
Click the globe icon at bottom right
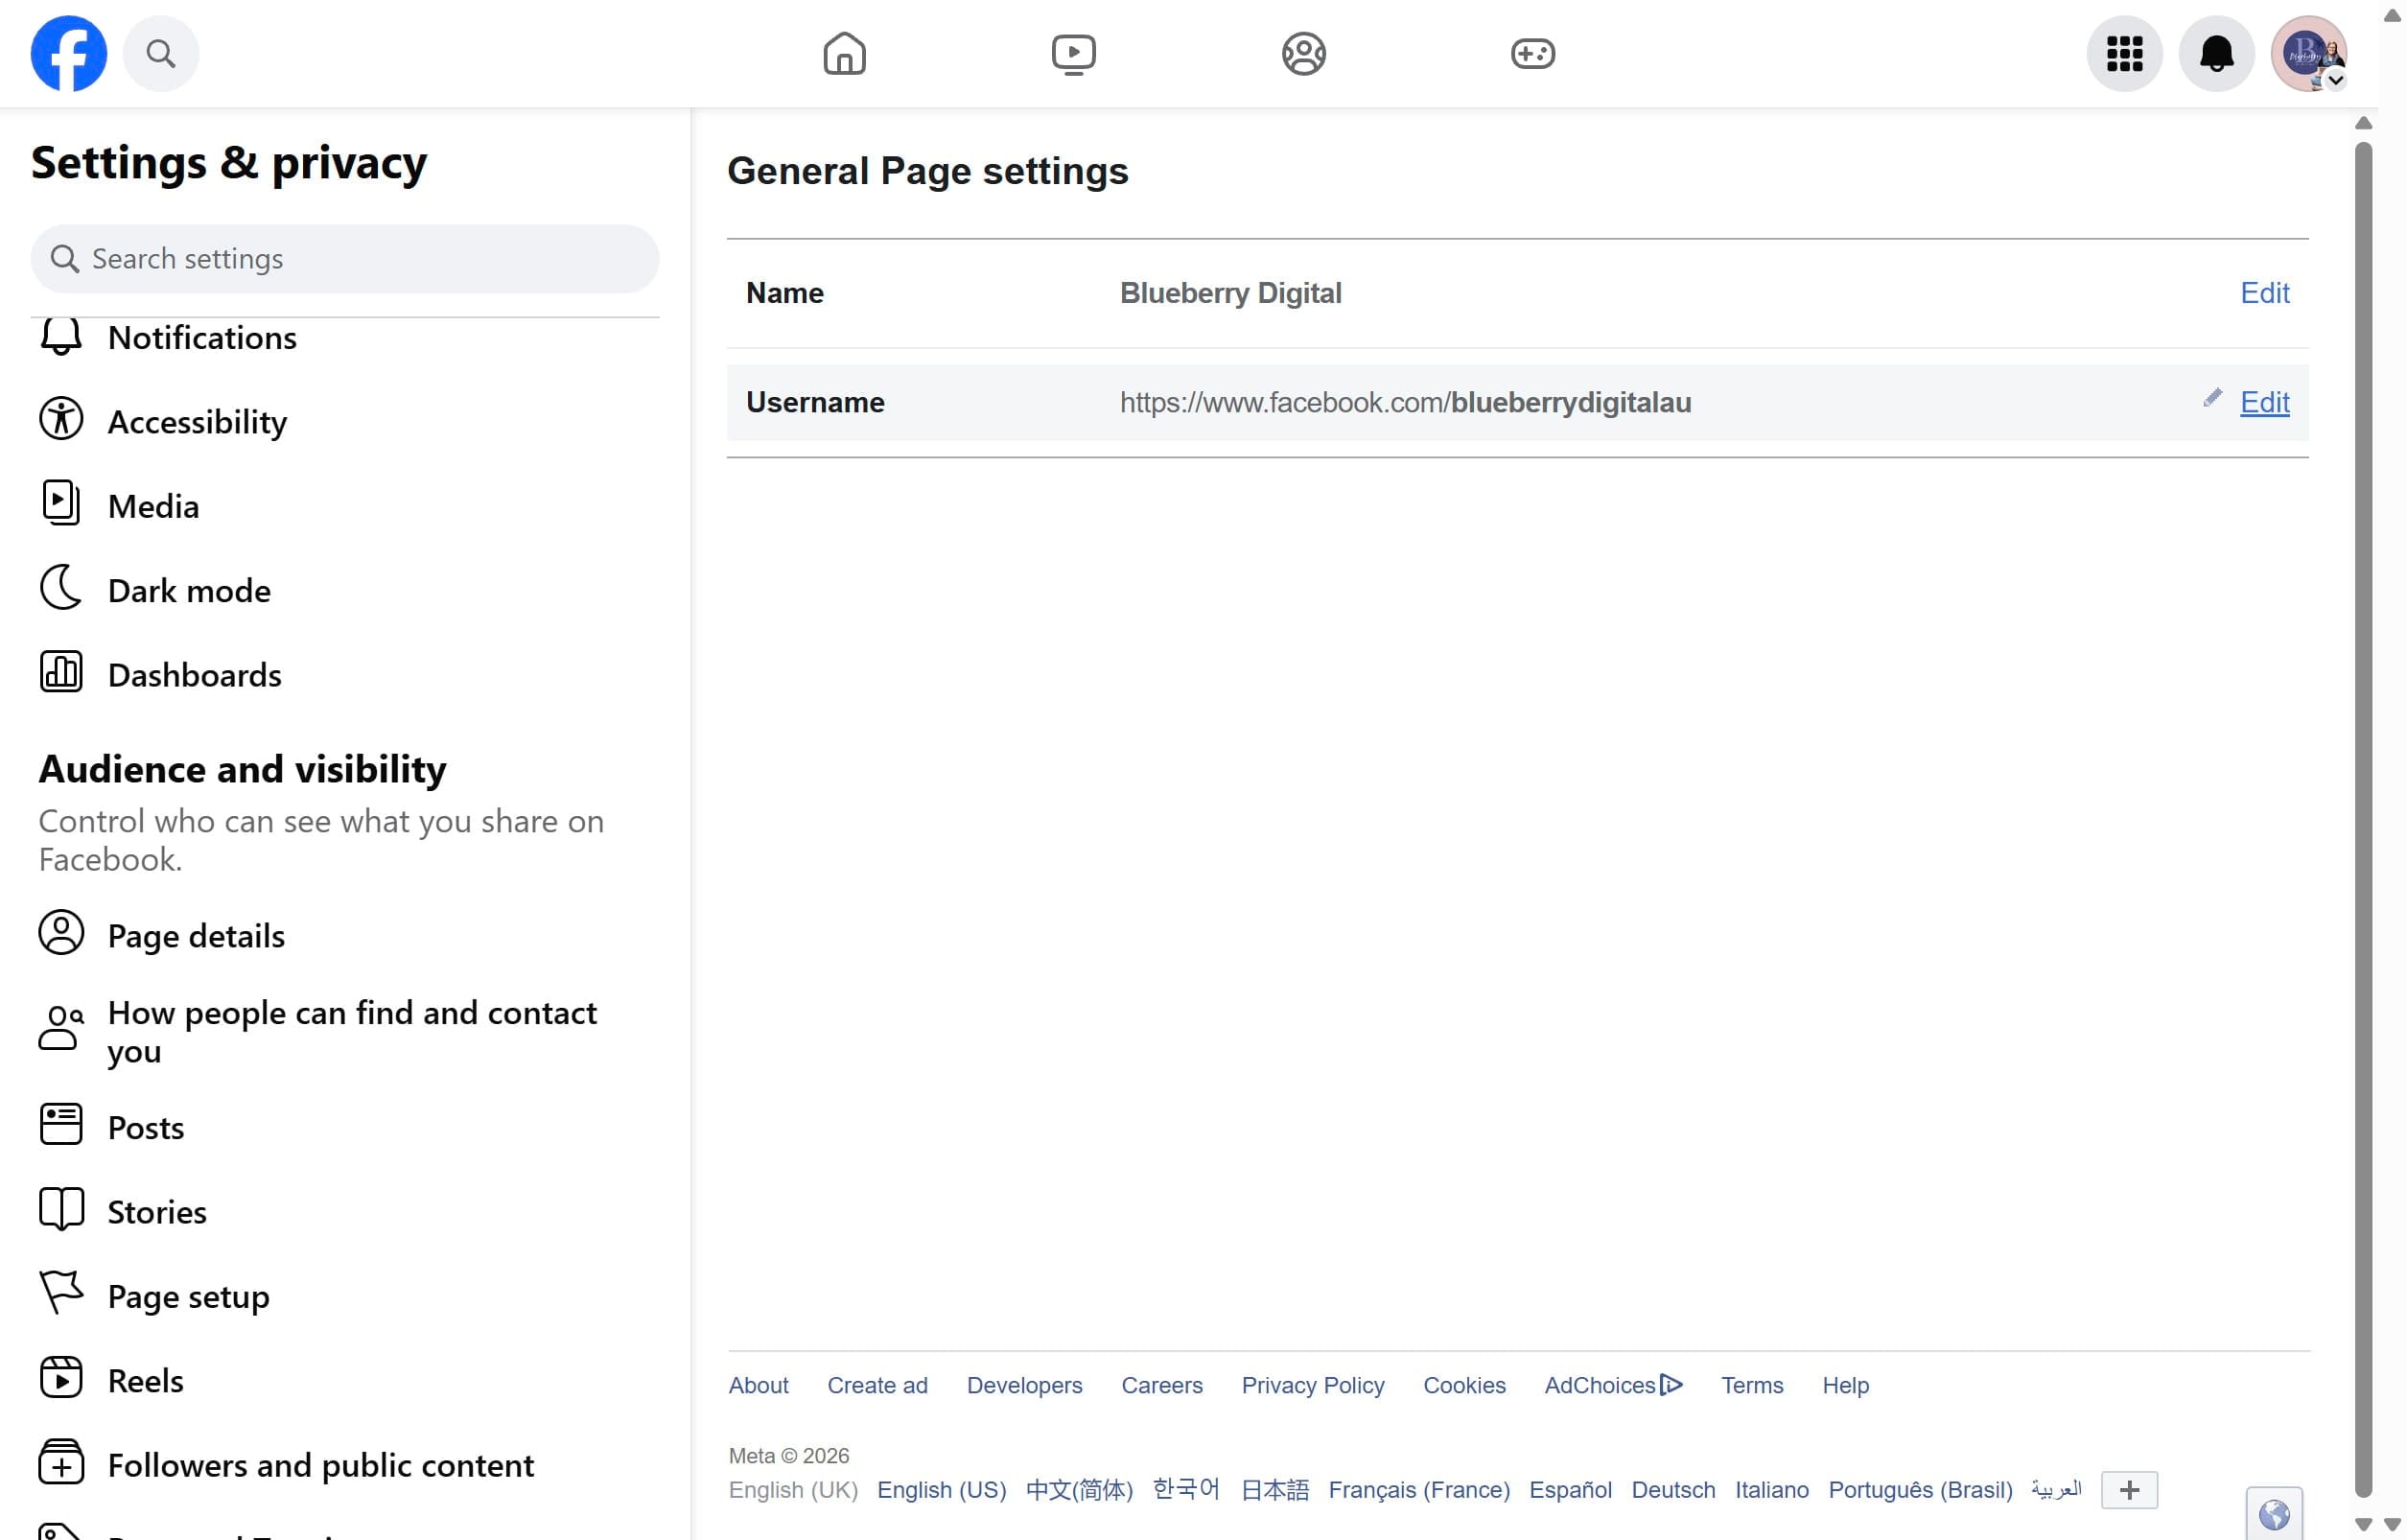tap(2274, 1515)
